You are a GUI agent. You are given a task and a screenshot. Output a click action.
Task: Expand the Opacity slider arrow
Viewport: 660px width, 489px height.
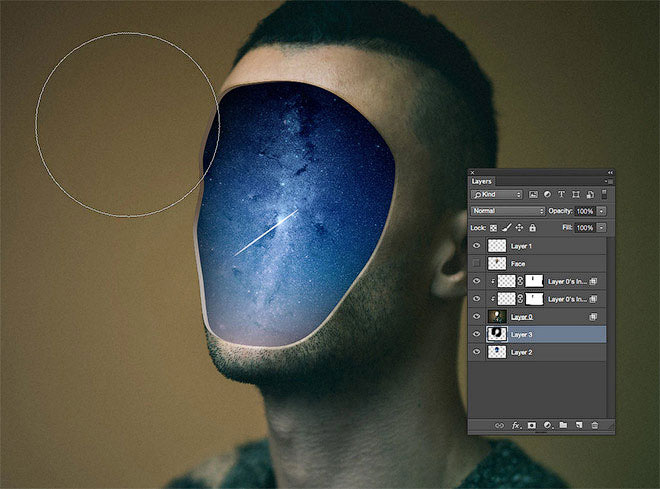coord(602,211)
